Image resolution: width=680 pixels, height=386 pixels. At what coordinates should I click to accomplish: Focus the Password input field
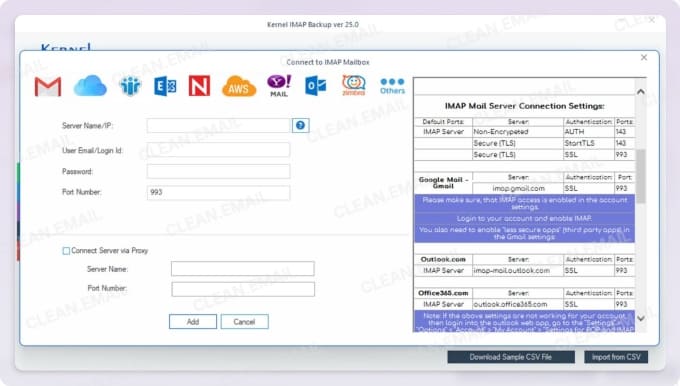218,171
